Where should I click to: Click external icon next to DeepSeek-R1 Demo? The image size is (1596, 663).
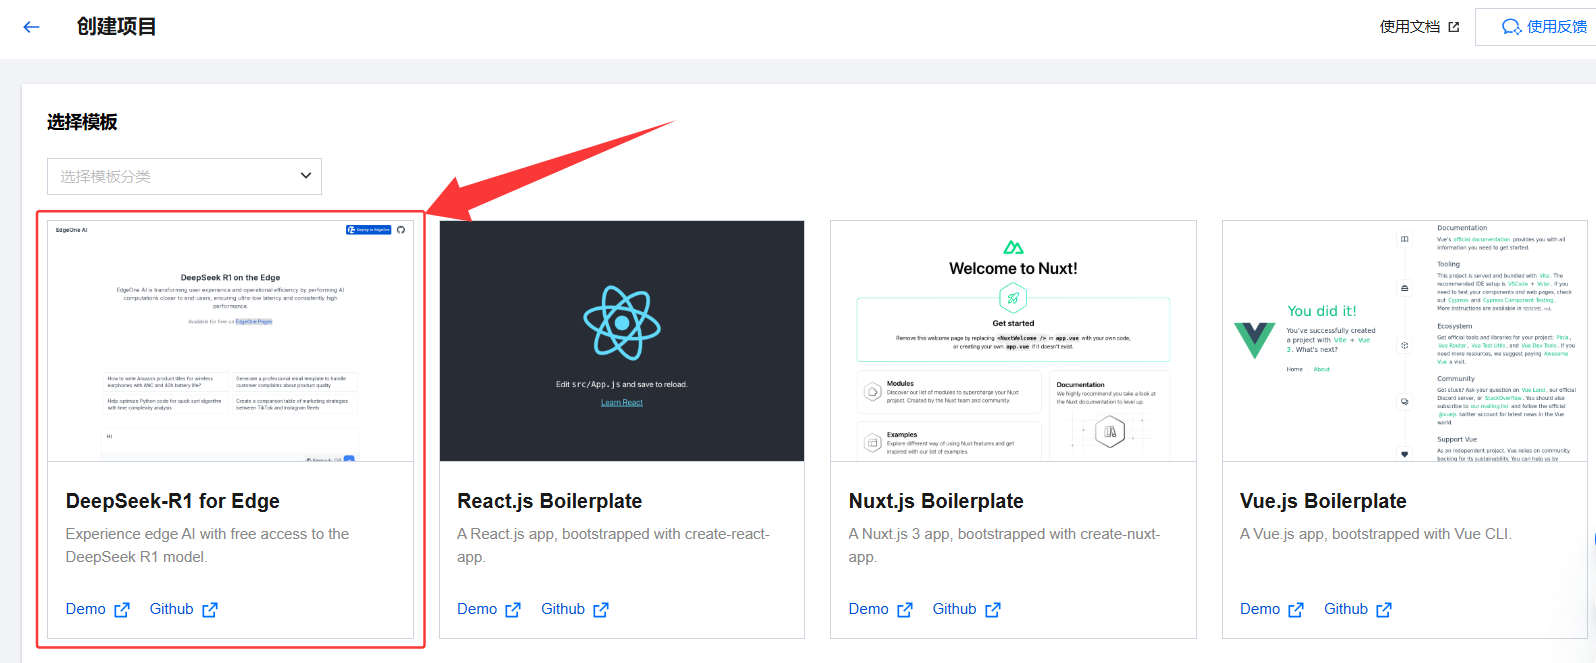pos(122,610)
